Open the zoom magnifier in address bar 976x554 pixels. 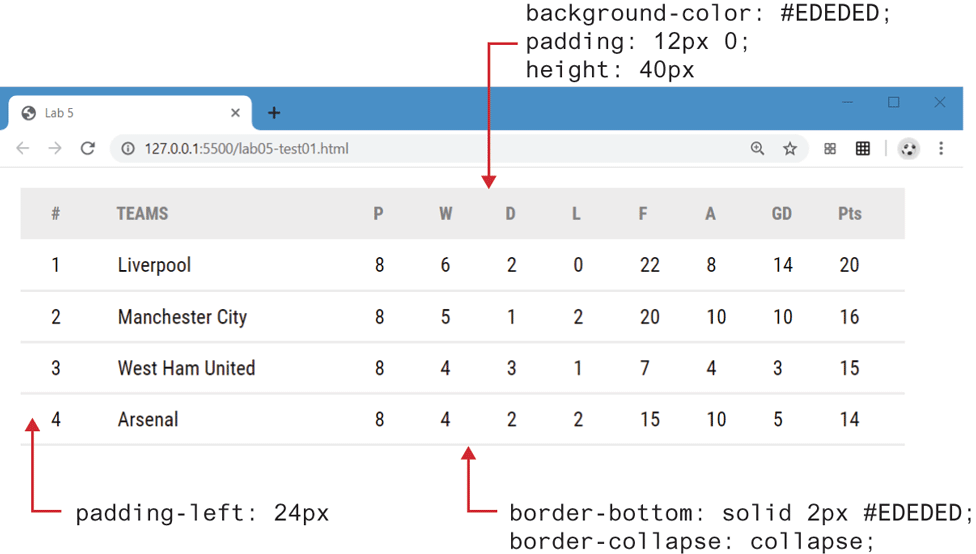coord(757,149)
